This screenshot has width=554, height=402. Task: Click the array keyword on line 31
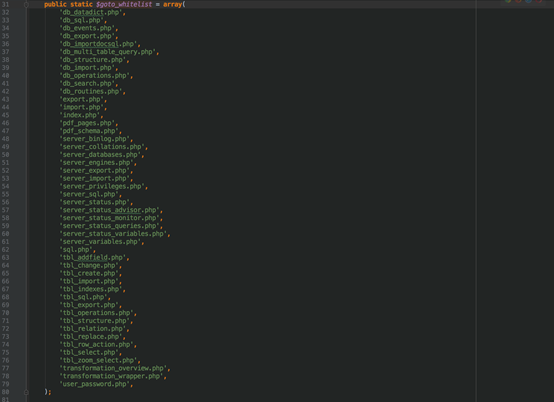click(172, 4)
